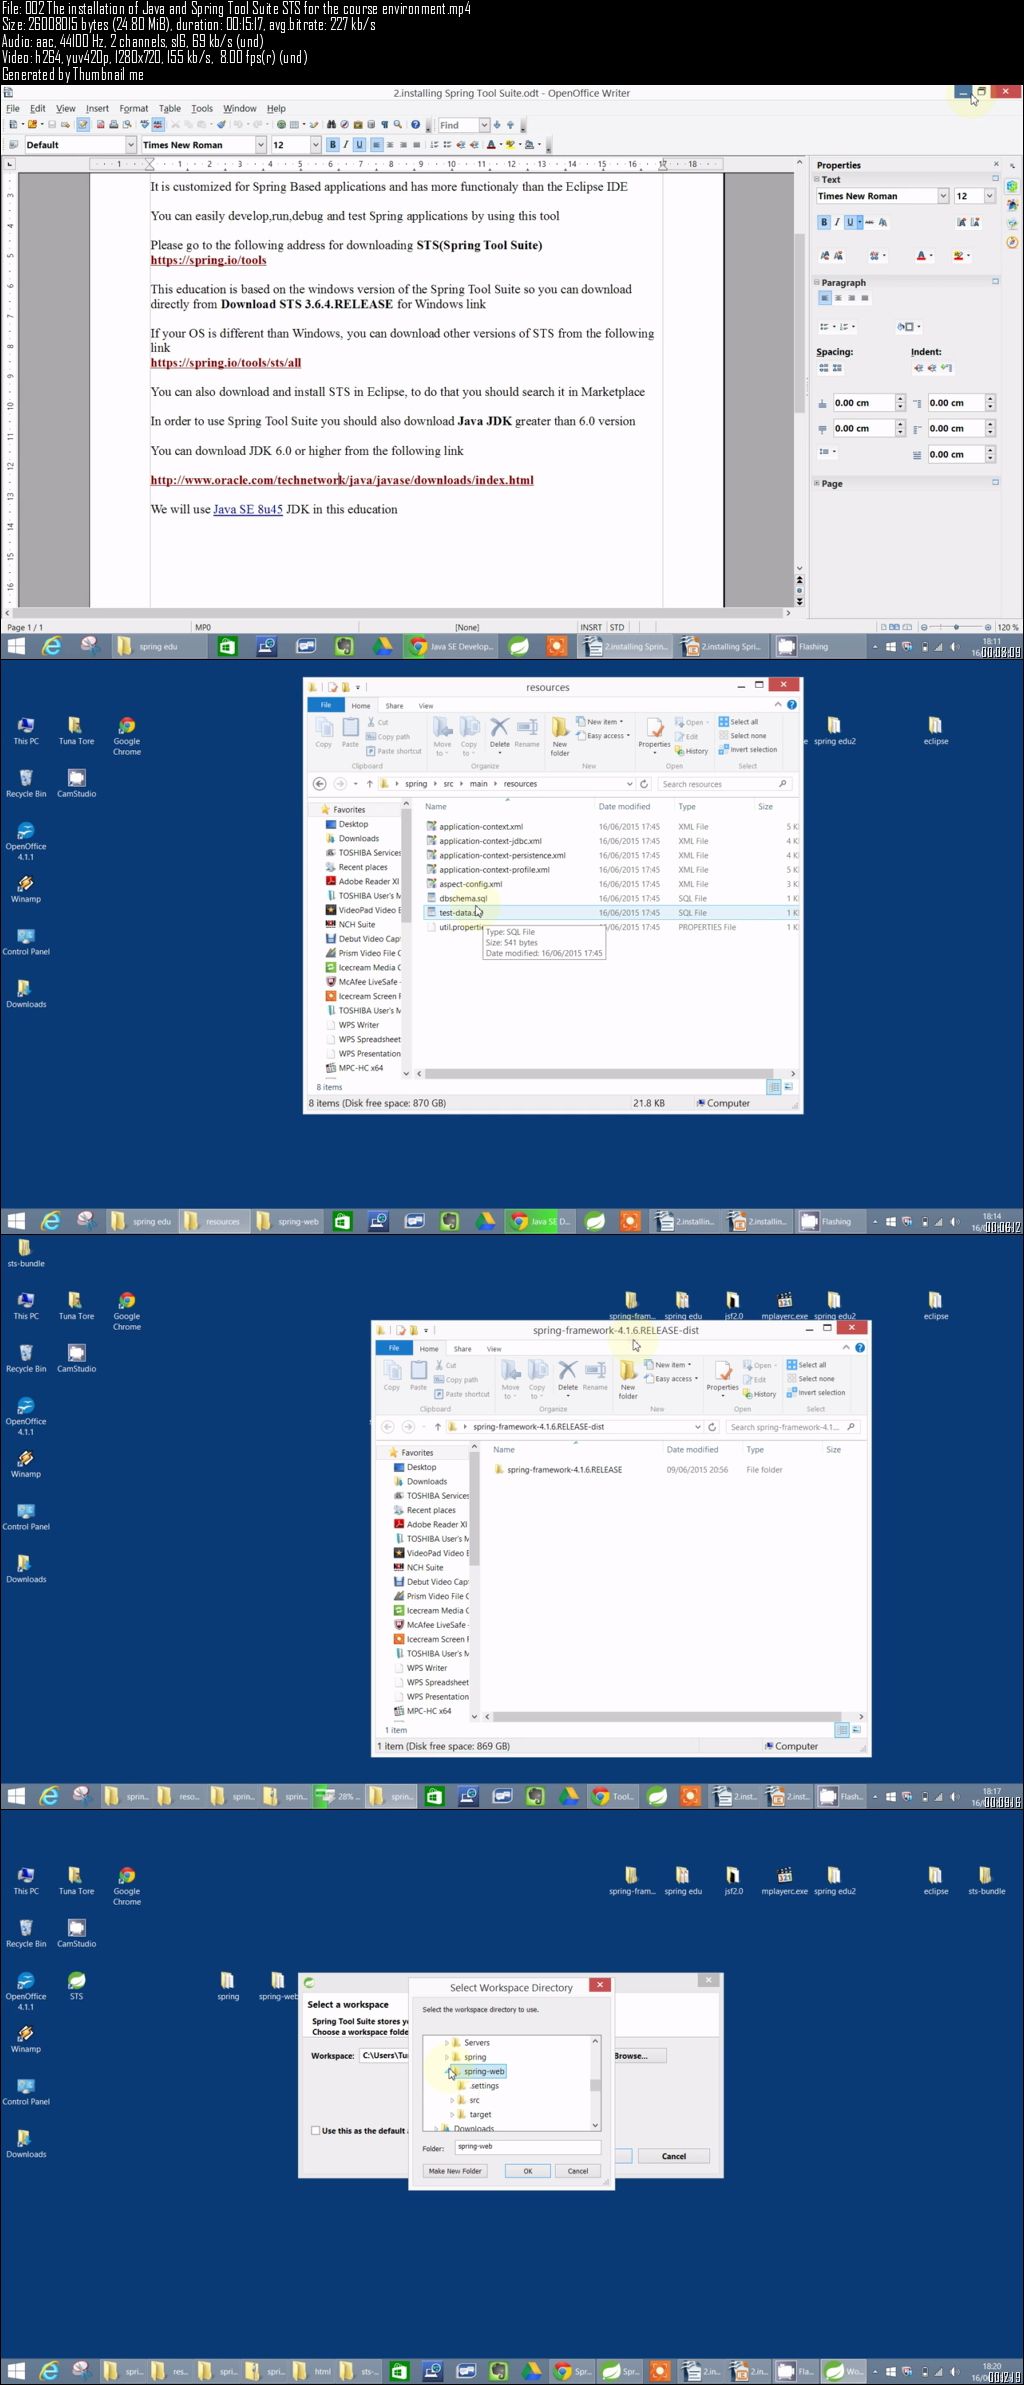Open the font name dropdown in the formatting toolbar
This screenshot has width=1024, height=2385.
pos(261,145)
